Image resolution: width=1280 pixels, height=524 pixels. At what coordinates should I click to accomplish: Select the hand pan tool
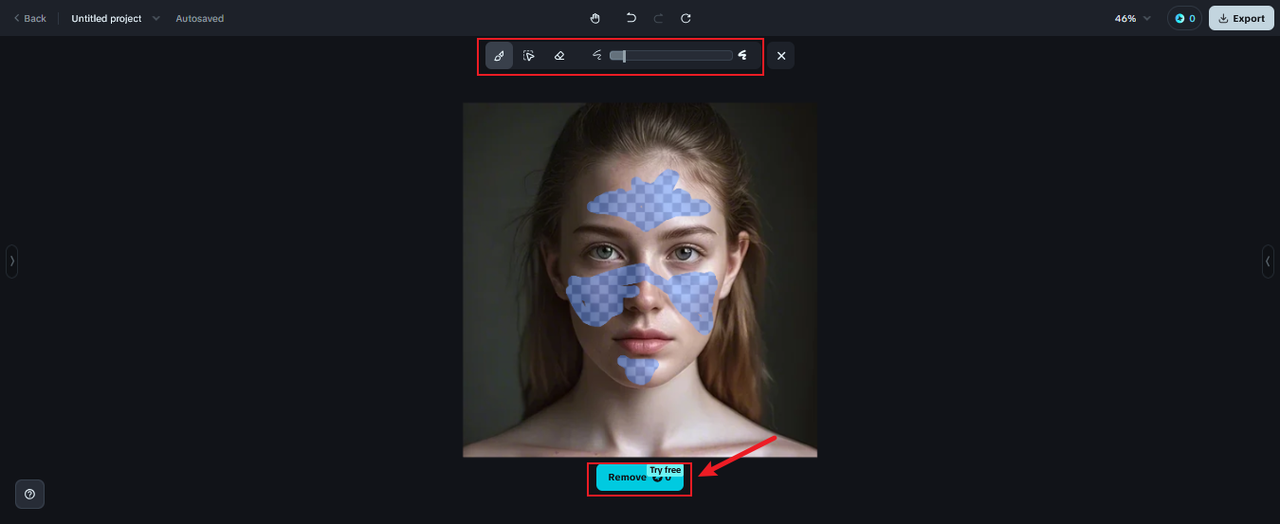[x=595, y=18]
